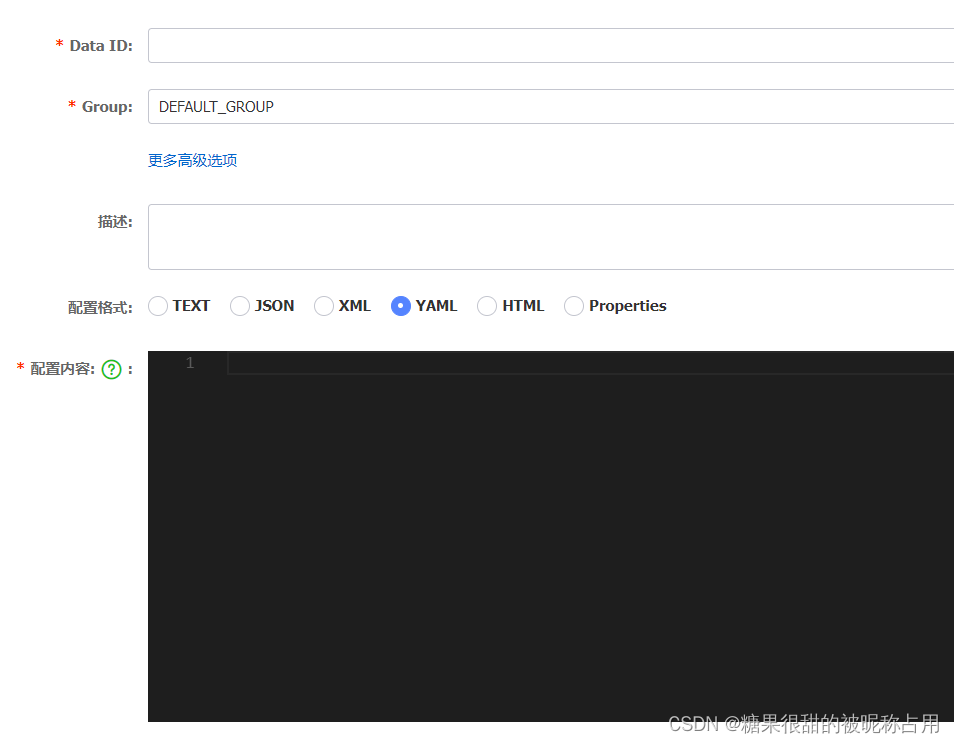Select the XML format radio button
Screen dimensions: 954x743
pyautogui.click(x=324, y=306)
